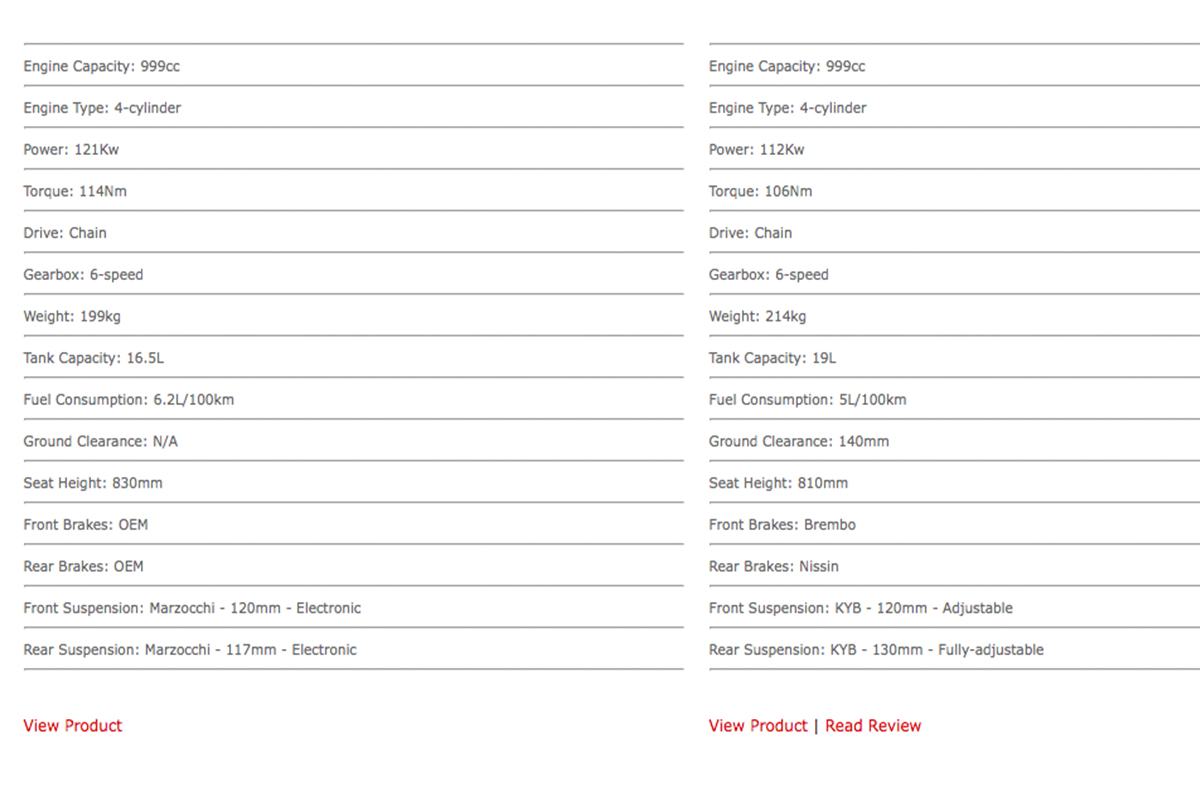Screen dimensions: 1200x800
Task: Click the Front Brakes: Brembo row
Action: (954, 524)
